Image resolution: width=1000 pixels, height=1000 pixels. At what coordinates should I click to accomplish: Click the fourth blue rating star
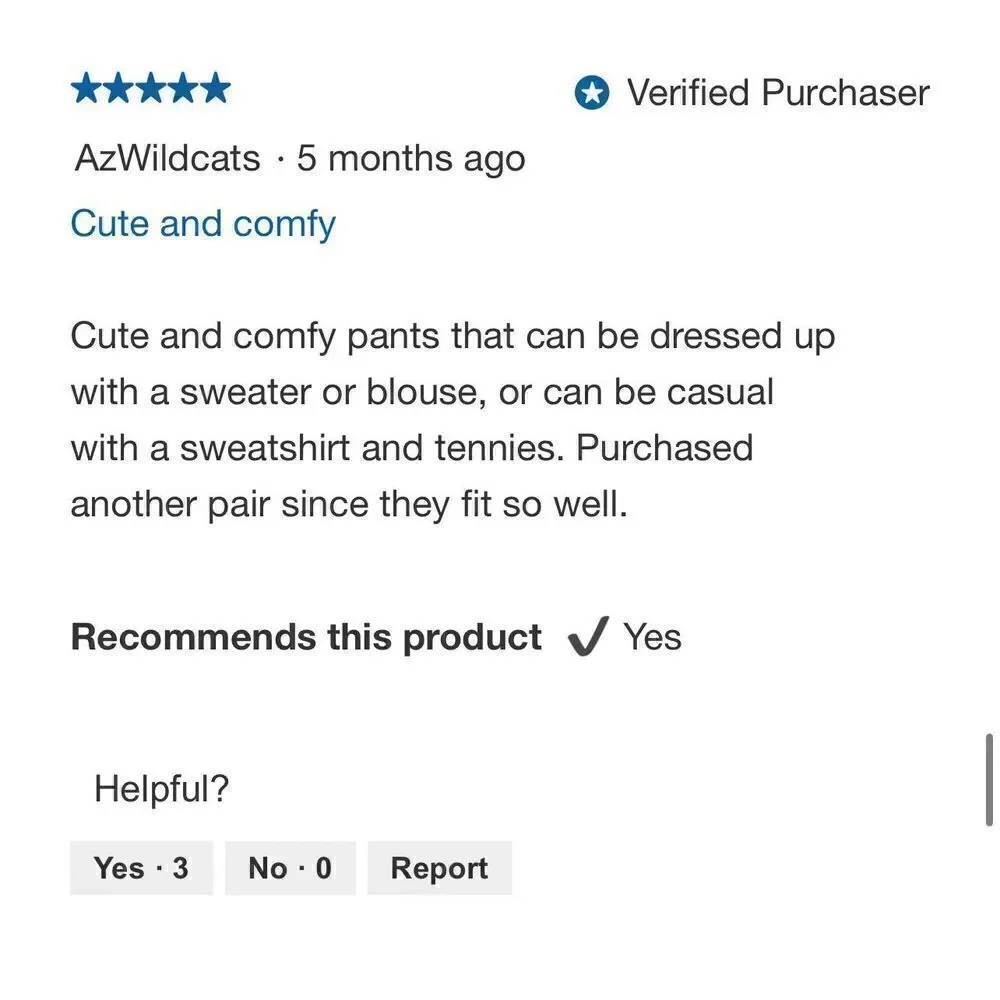[184, 88]
